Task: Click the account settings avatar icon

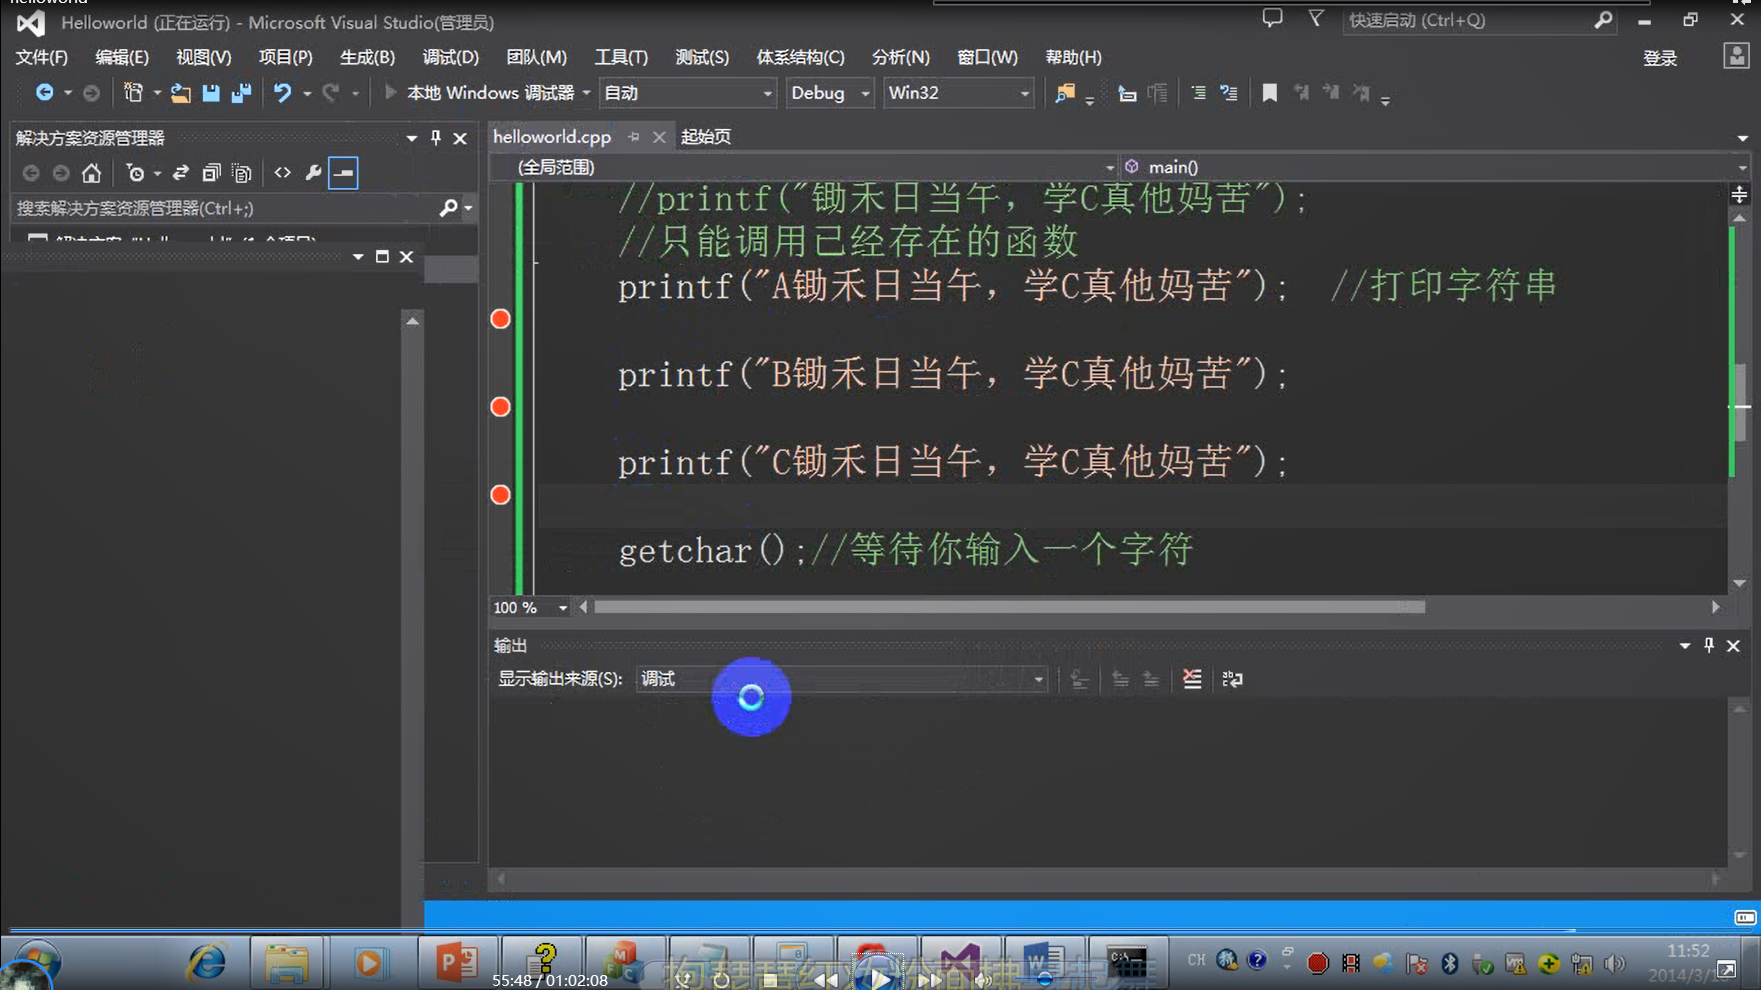Action: 1737,57
